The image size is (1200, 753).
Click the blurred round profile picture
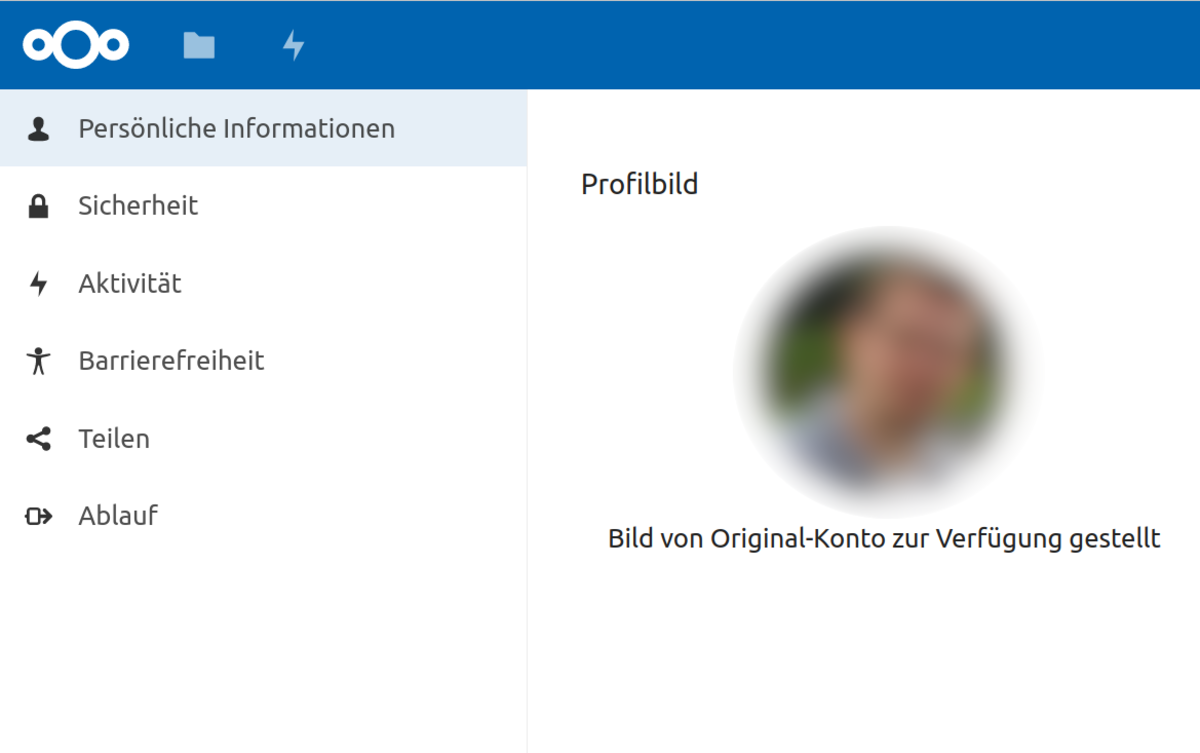pos(887,370)
